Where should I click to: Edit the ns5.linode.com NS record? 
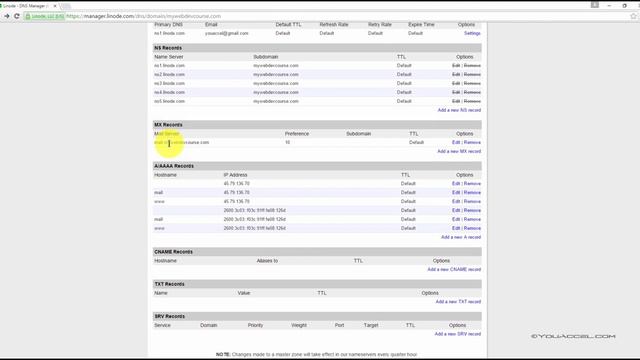[x=456, y=101]
